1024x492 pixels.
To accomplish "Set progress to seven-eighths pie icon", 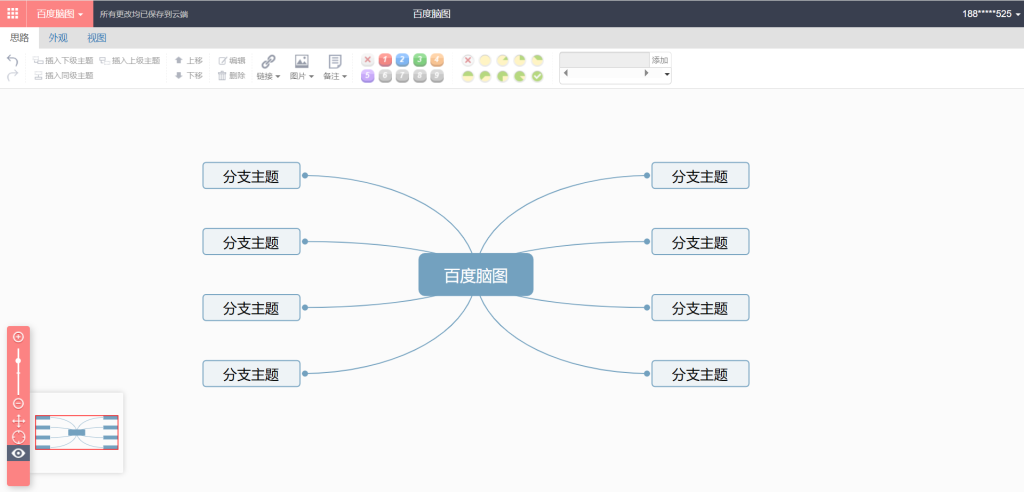I will pos(520,76).
